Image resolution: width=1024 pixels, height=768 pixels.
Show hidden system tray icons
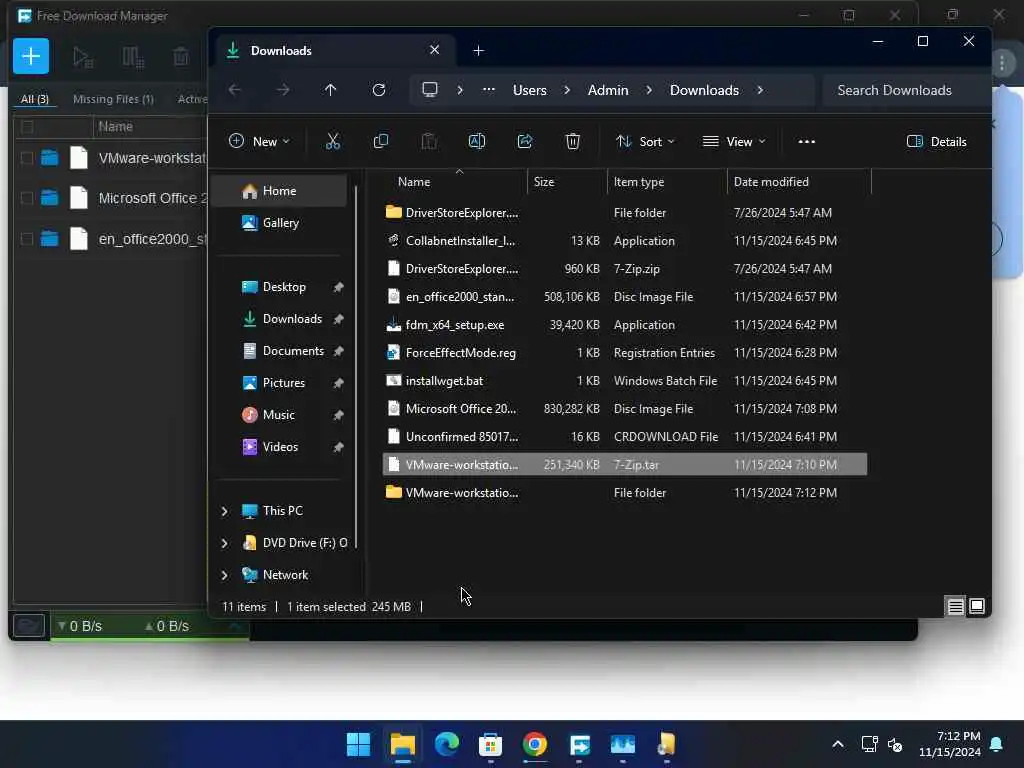(838, 744)
